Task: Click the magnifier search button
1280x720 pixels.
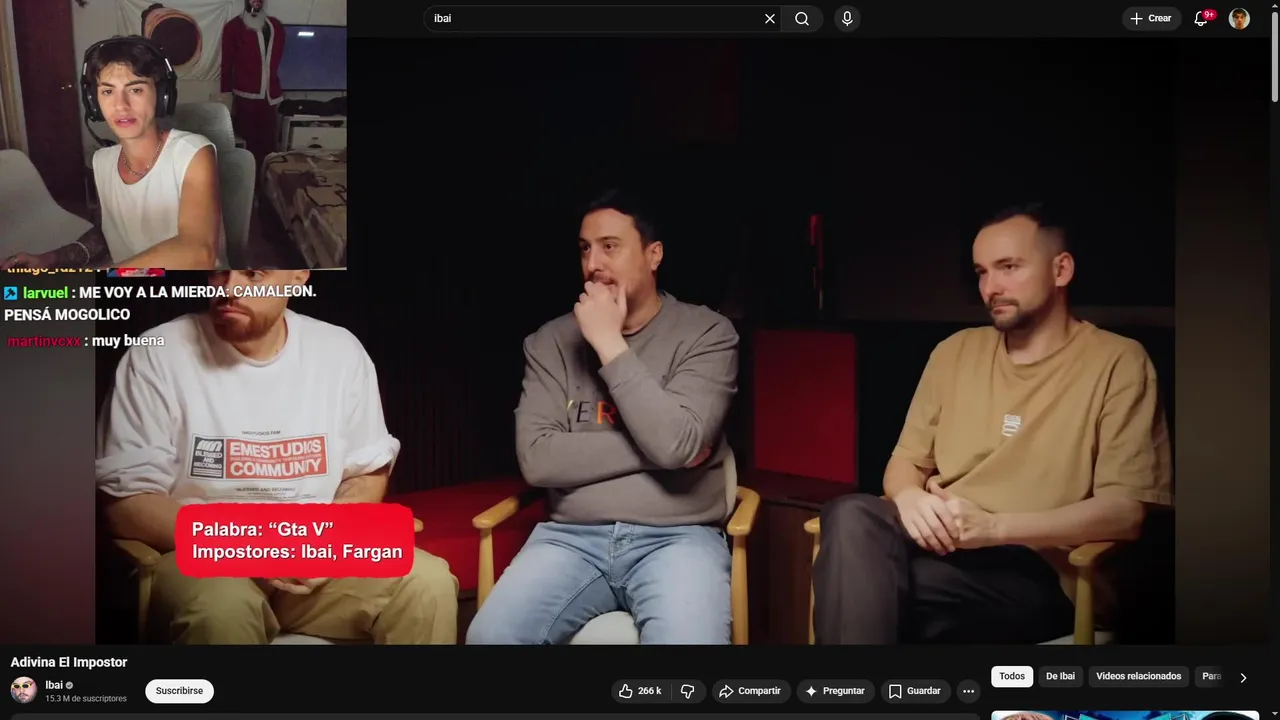Action: tap(802, 18)
